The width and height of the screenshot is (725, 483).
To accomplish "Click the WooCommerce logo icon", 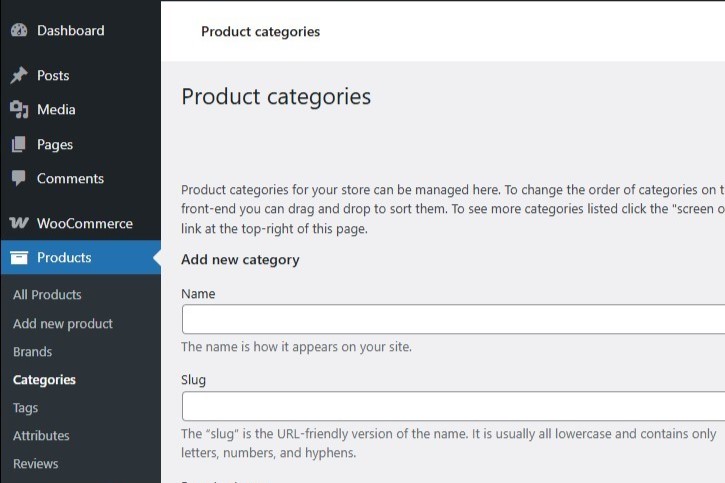I will 19,224.
